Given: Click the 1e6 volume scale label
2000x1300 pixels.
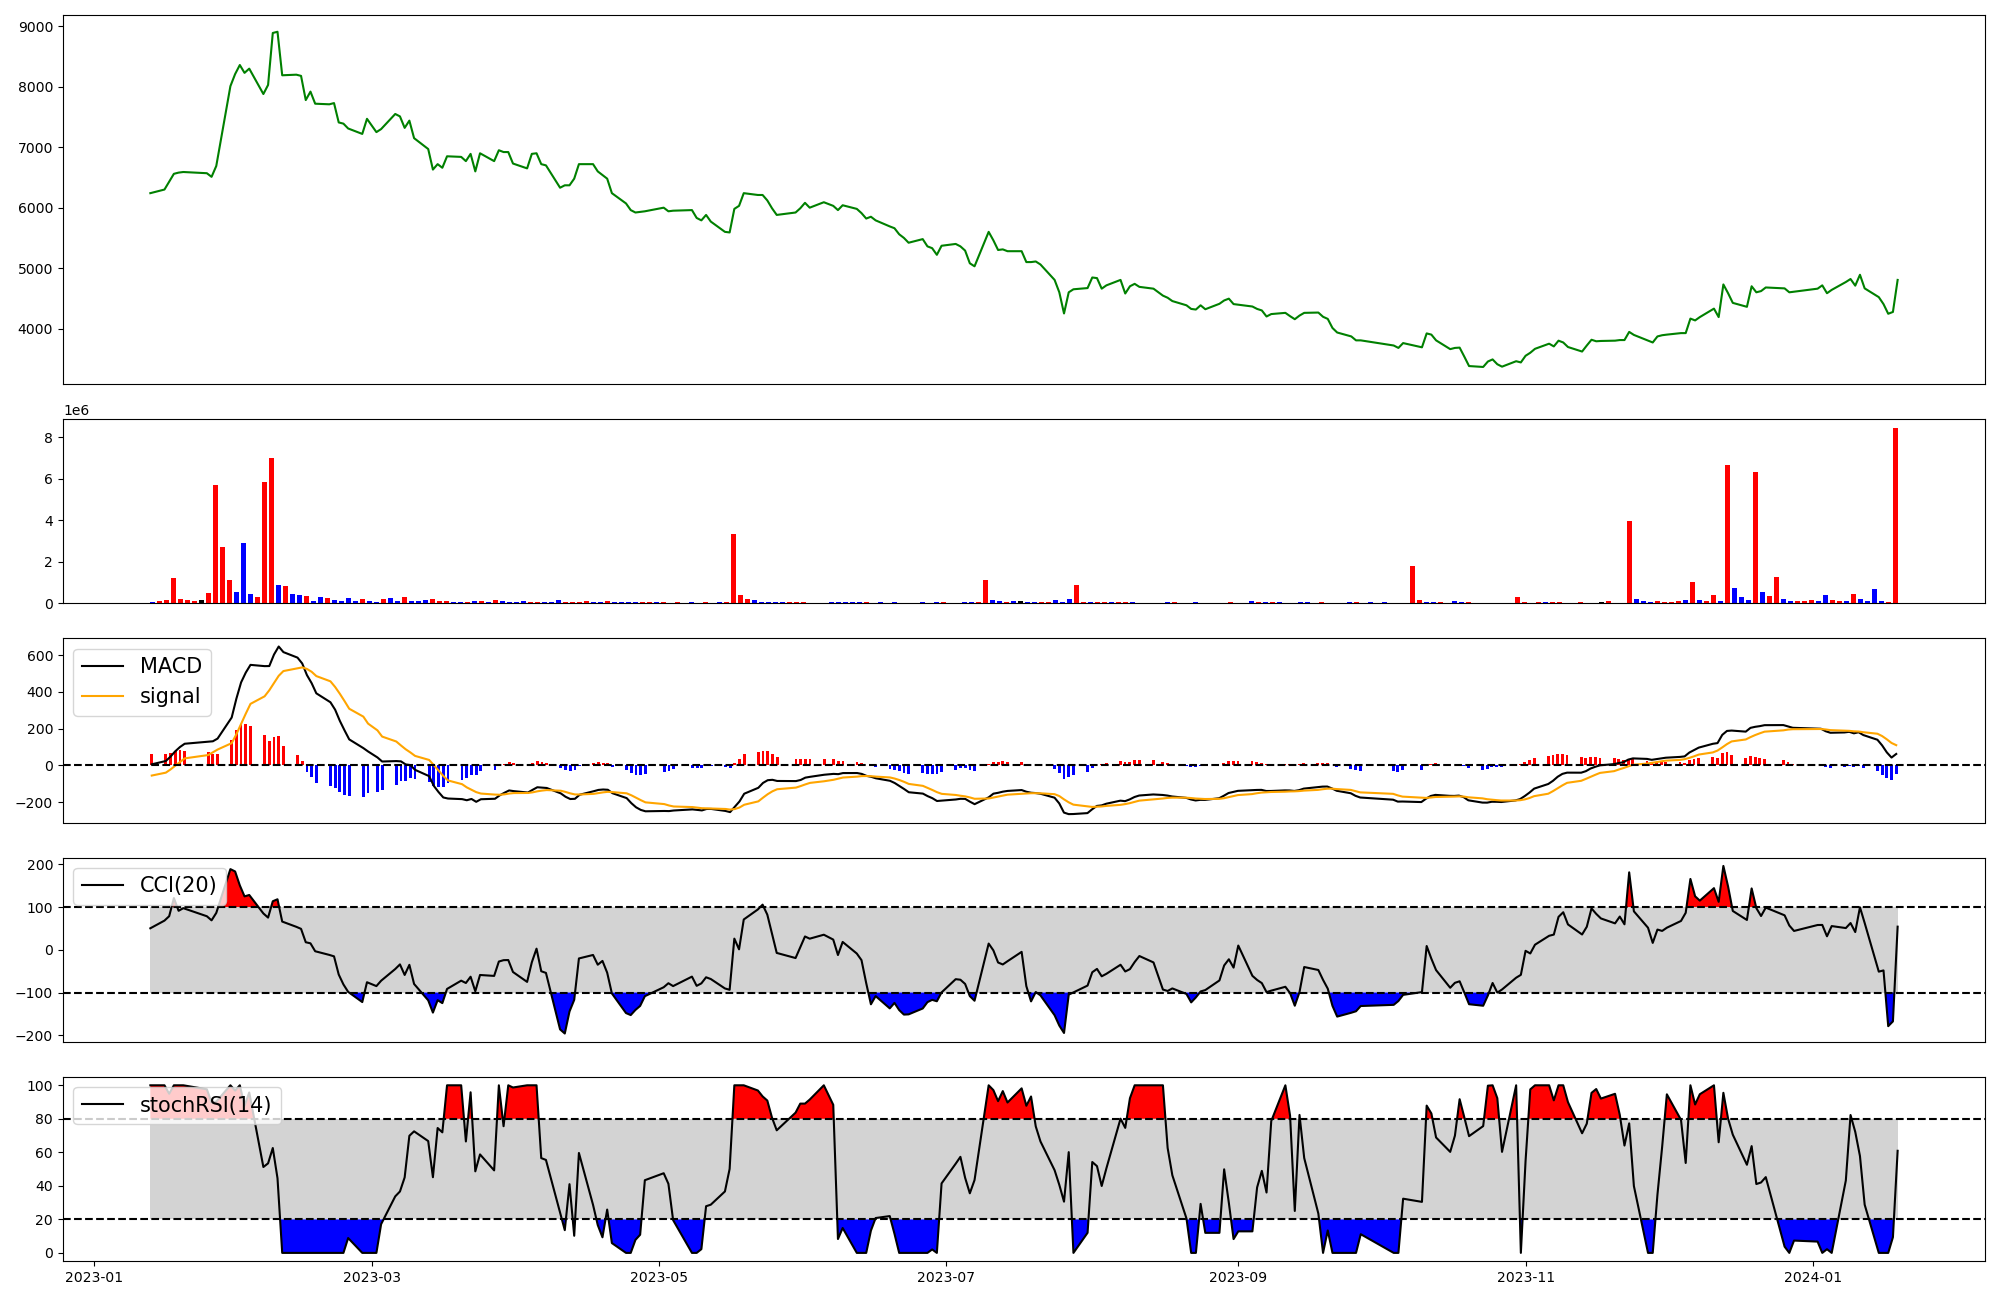Looking at the screenshot, I should (77, 410).
